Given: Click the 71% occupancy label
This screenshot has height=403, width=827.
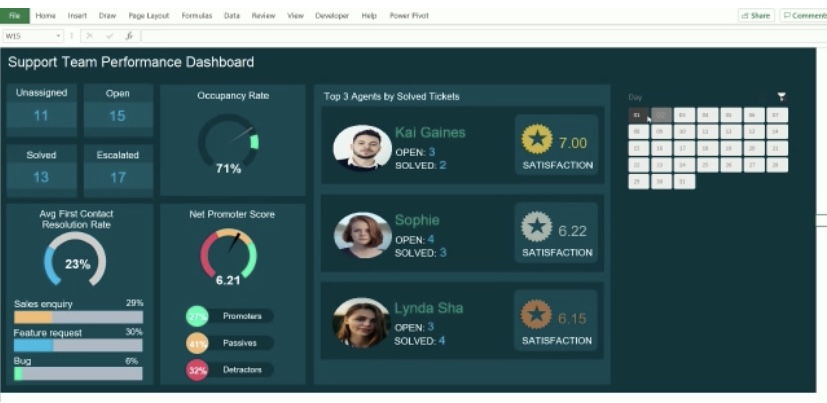Looking at the screenshot, I should point(228,169).
